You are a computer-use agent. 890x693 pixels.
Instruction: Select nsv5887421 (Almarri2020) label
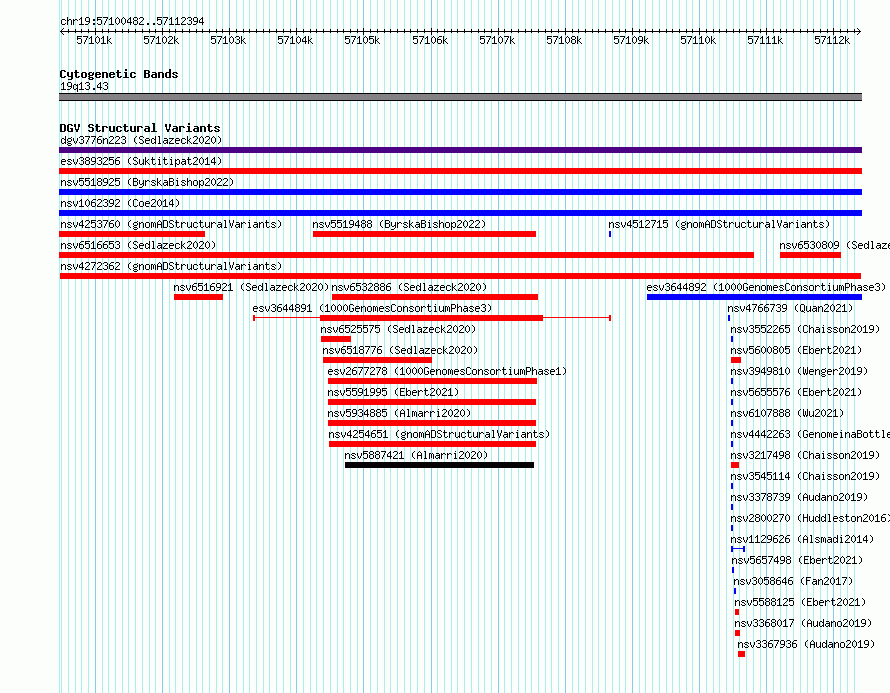(416, 455)
